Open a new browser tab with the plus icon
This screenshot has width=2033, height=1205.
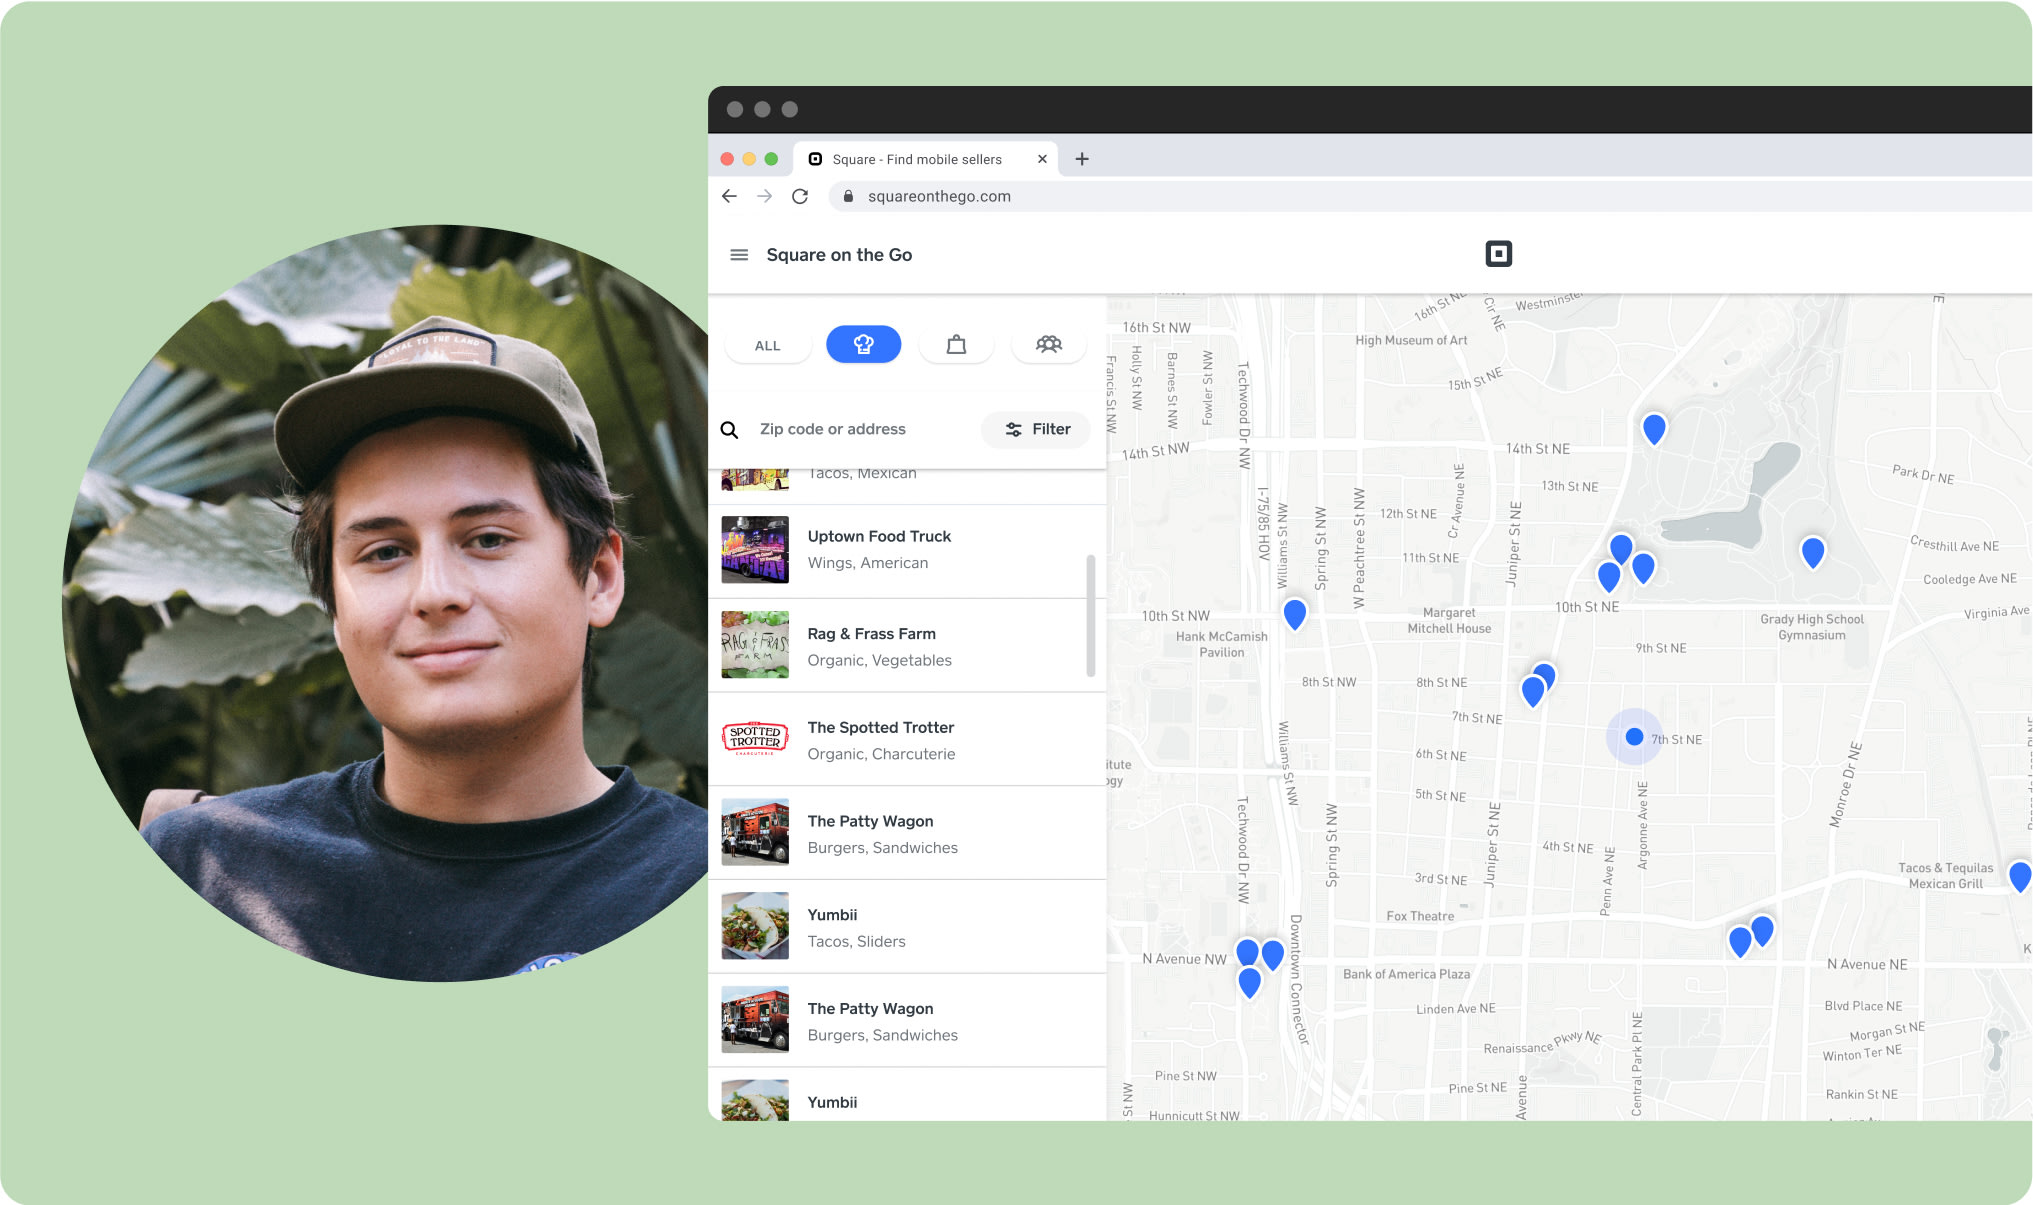coord(1082,159)
